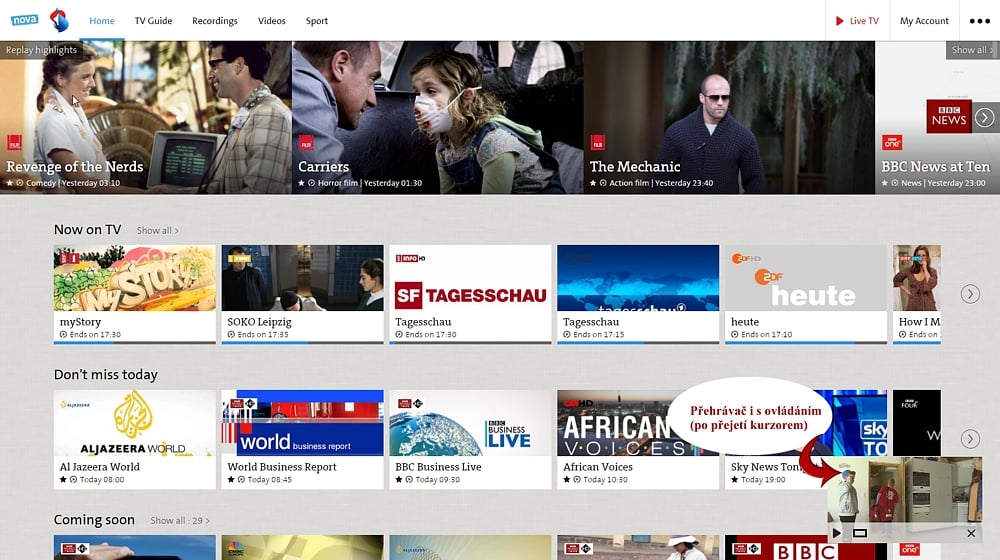Open the myStory thumbnail

[x=135, y=278]
